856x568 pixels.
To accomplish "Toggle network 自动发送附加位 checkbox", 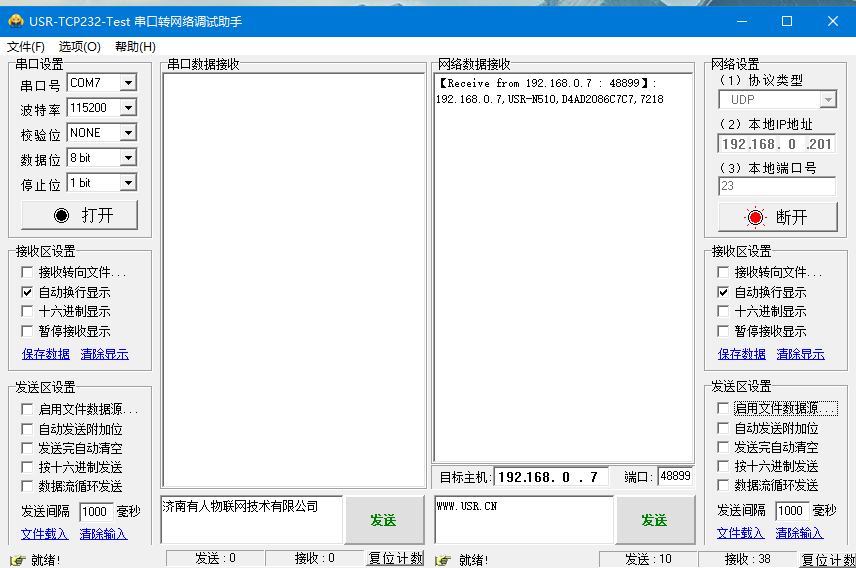I will pyautogui.click(x=723, y=428).
